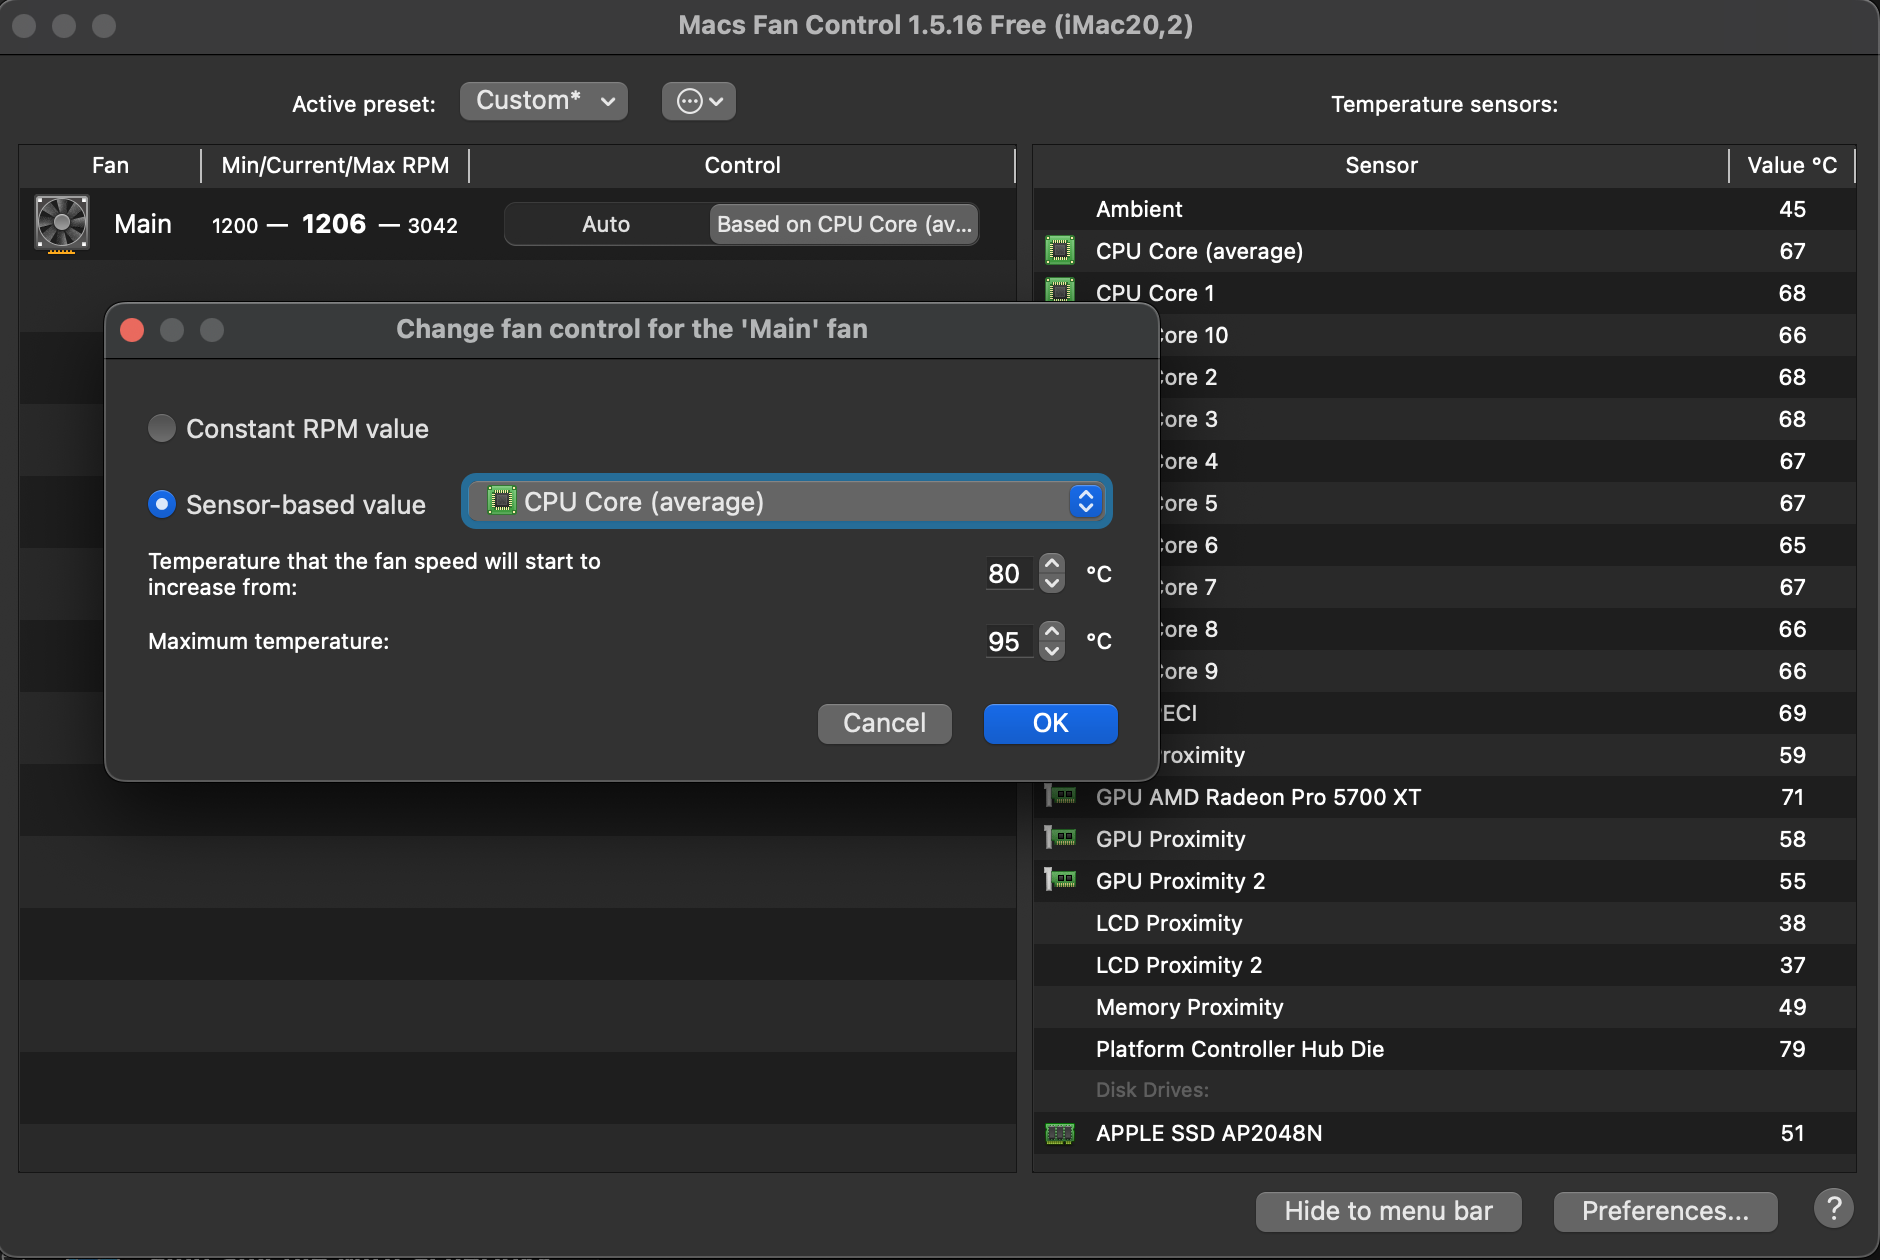Click the Main fan icon
The height and width of the screenshot is (1260, 1880).
[62, 223]
